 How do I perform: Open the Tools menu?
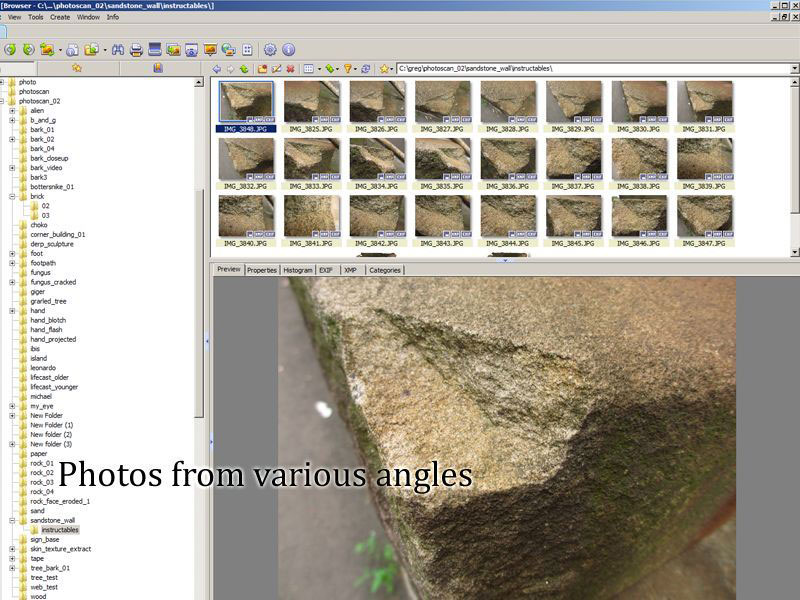(x=35, y=17)
